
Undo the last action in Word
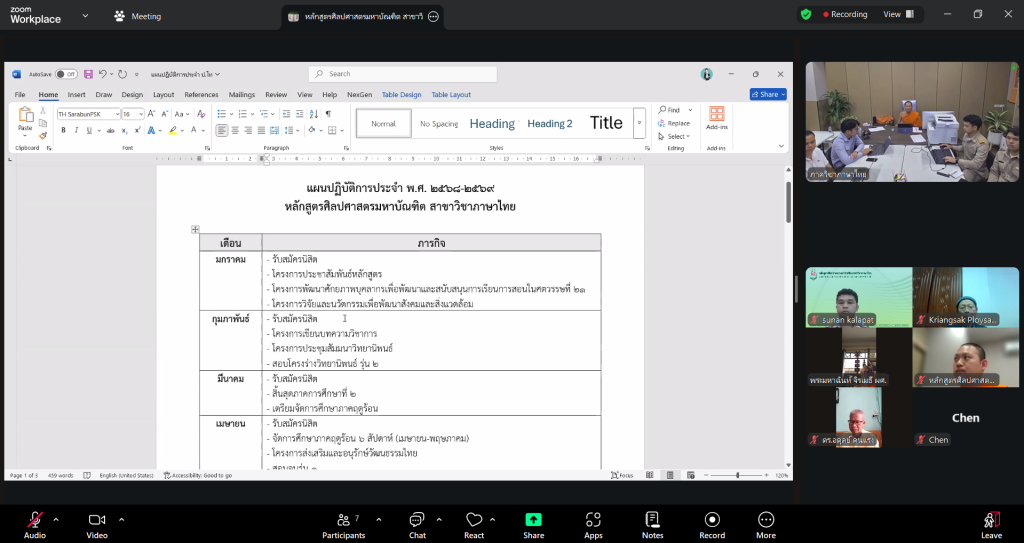103,74
